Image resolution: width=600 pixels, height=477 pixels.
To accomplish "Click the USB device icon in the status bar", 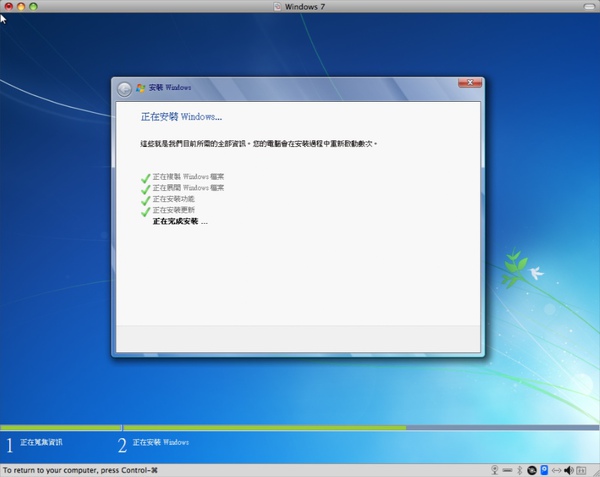I will click(507, 470).
